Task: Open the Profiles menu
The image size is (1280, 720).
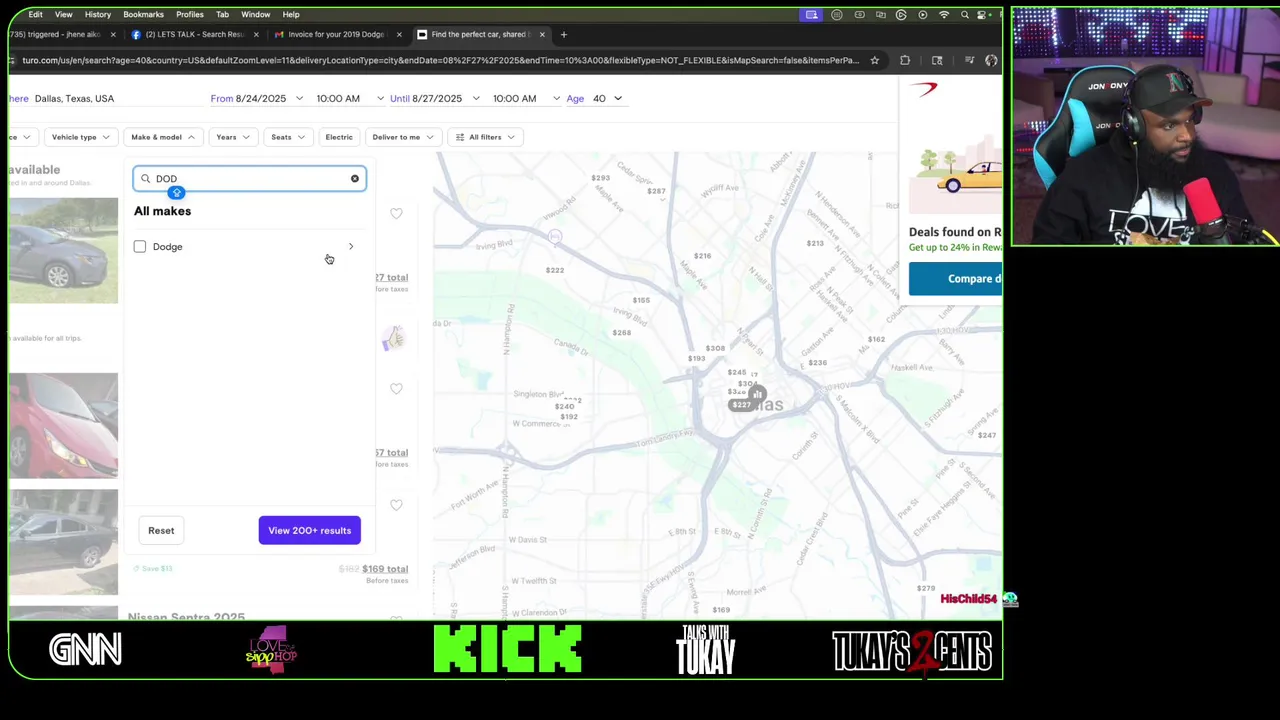Action: (190, 14)
